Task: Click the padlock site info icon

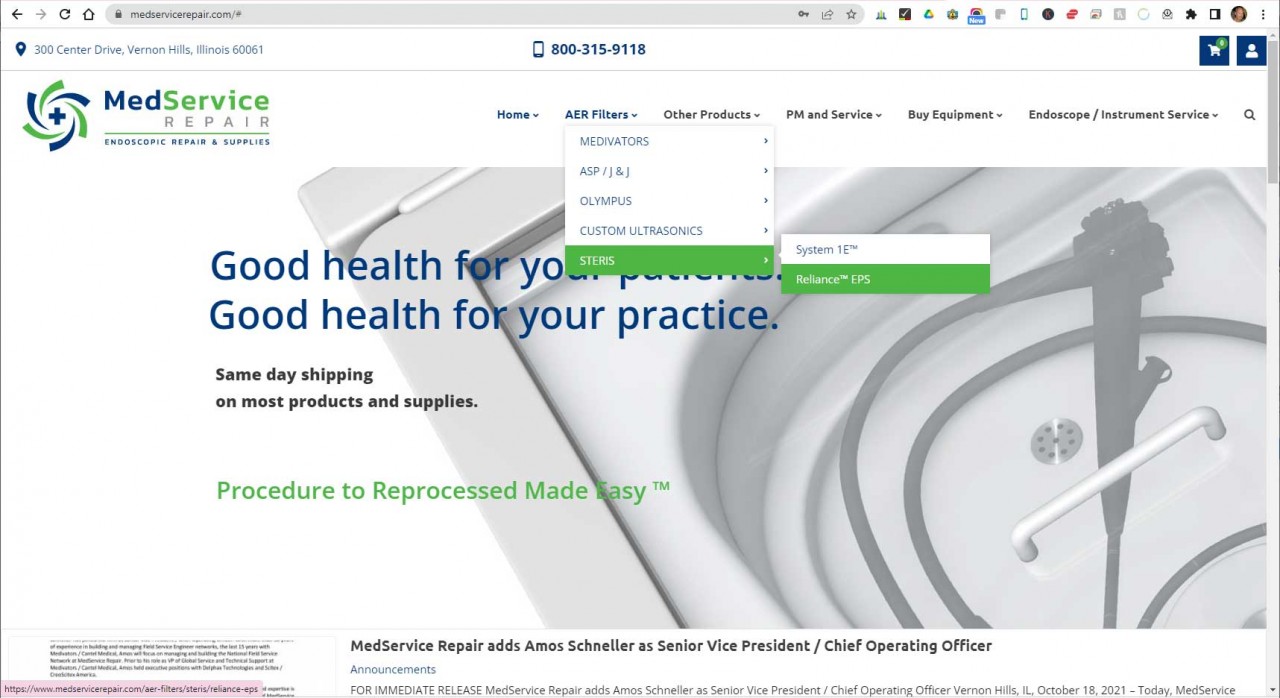Action: [x=118, y=15]
